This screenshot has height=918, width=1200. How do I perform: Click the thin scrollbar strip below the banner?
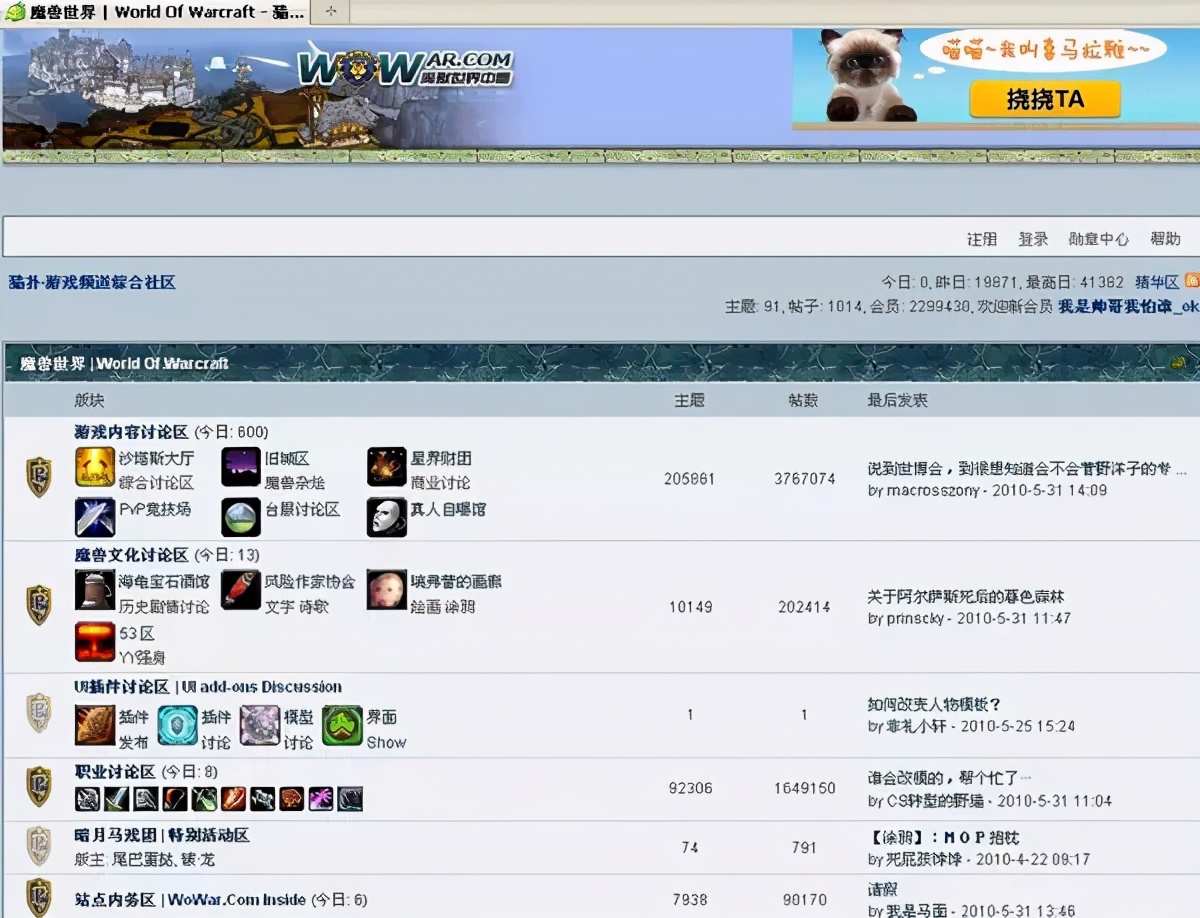600,156
